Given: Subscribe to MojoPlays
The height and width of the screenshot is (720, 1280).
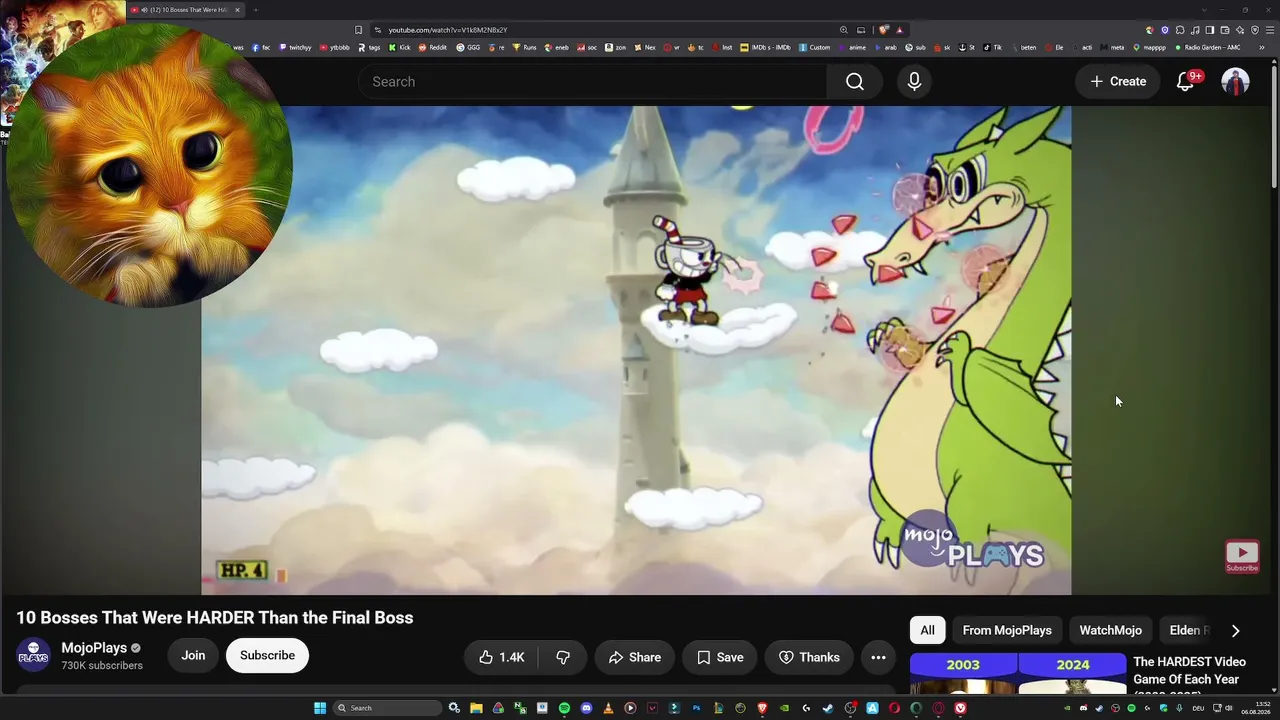Looking at the screenshot, I should pos(267,656).
